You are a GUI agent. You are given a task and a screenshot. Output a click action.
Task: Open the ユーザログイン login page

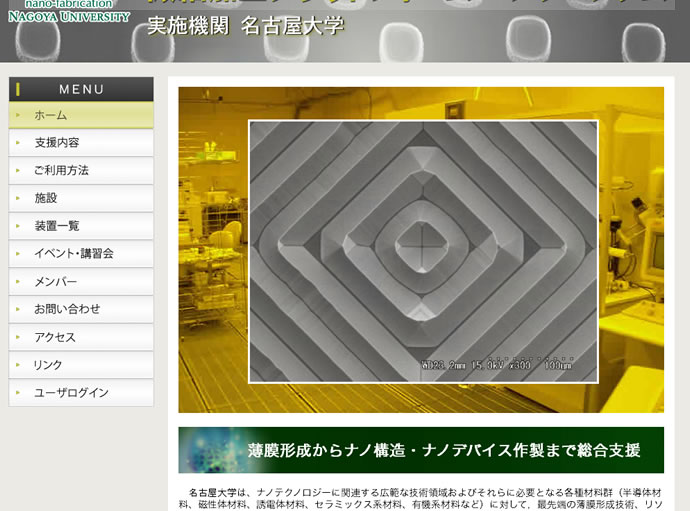71,393
